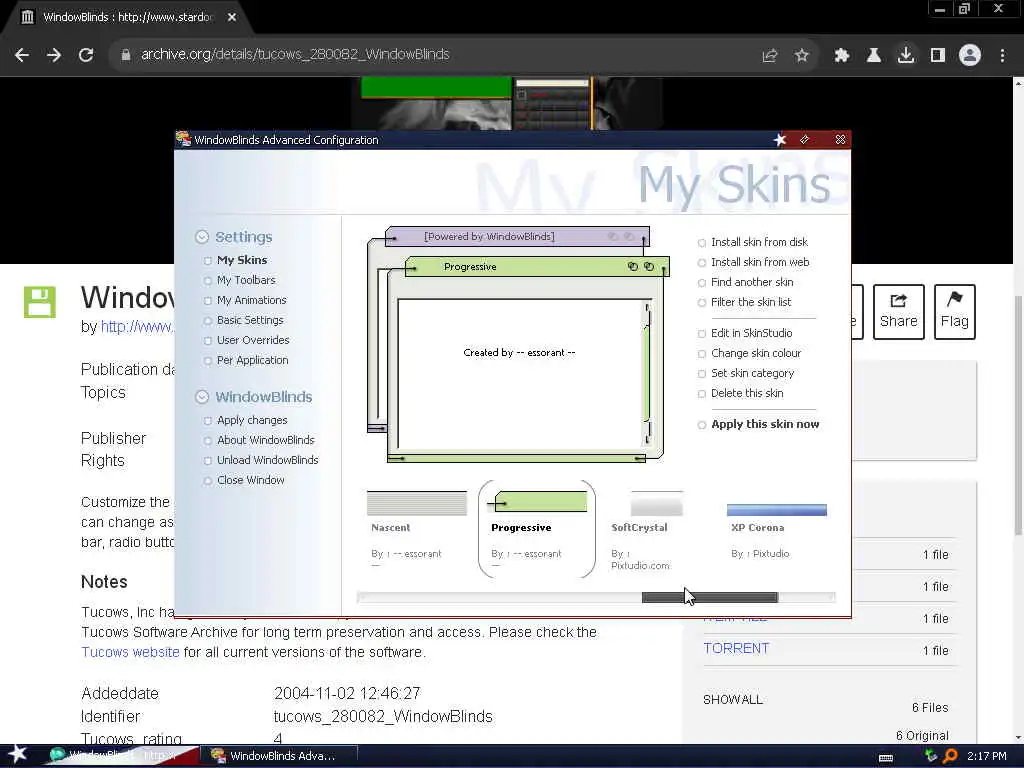Click the Share button on the archive page
The image size is (1024, 768).
coord(899,312)
